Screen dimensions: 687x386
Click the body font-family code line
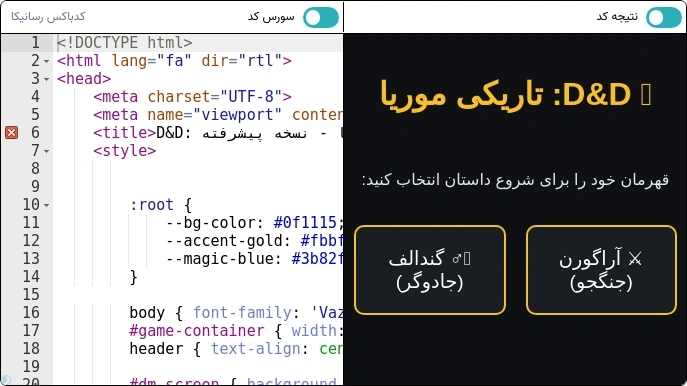[x=236, y=312]
